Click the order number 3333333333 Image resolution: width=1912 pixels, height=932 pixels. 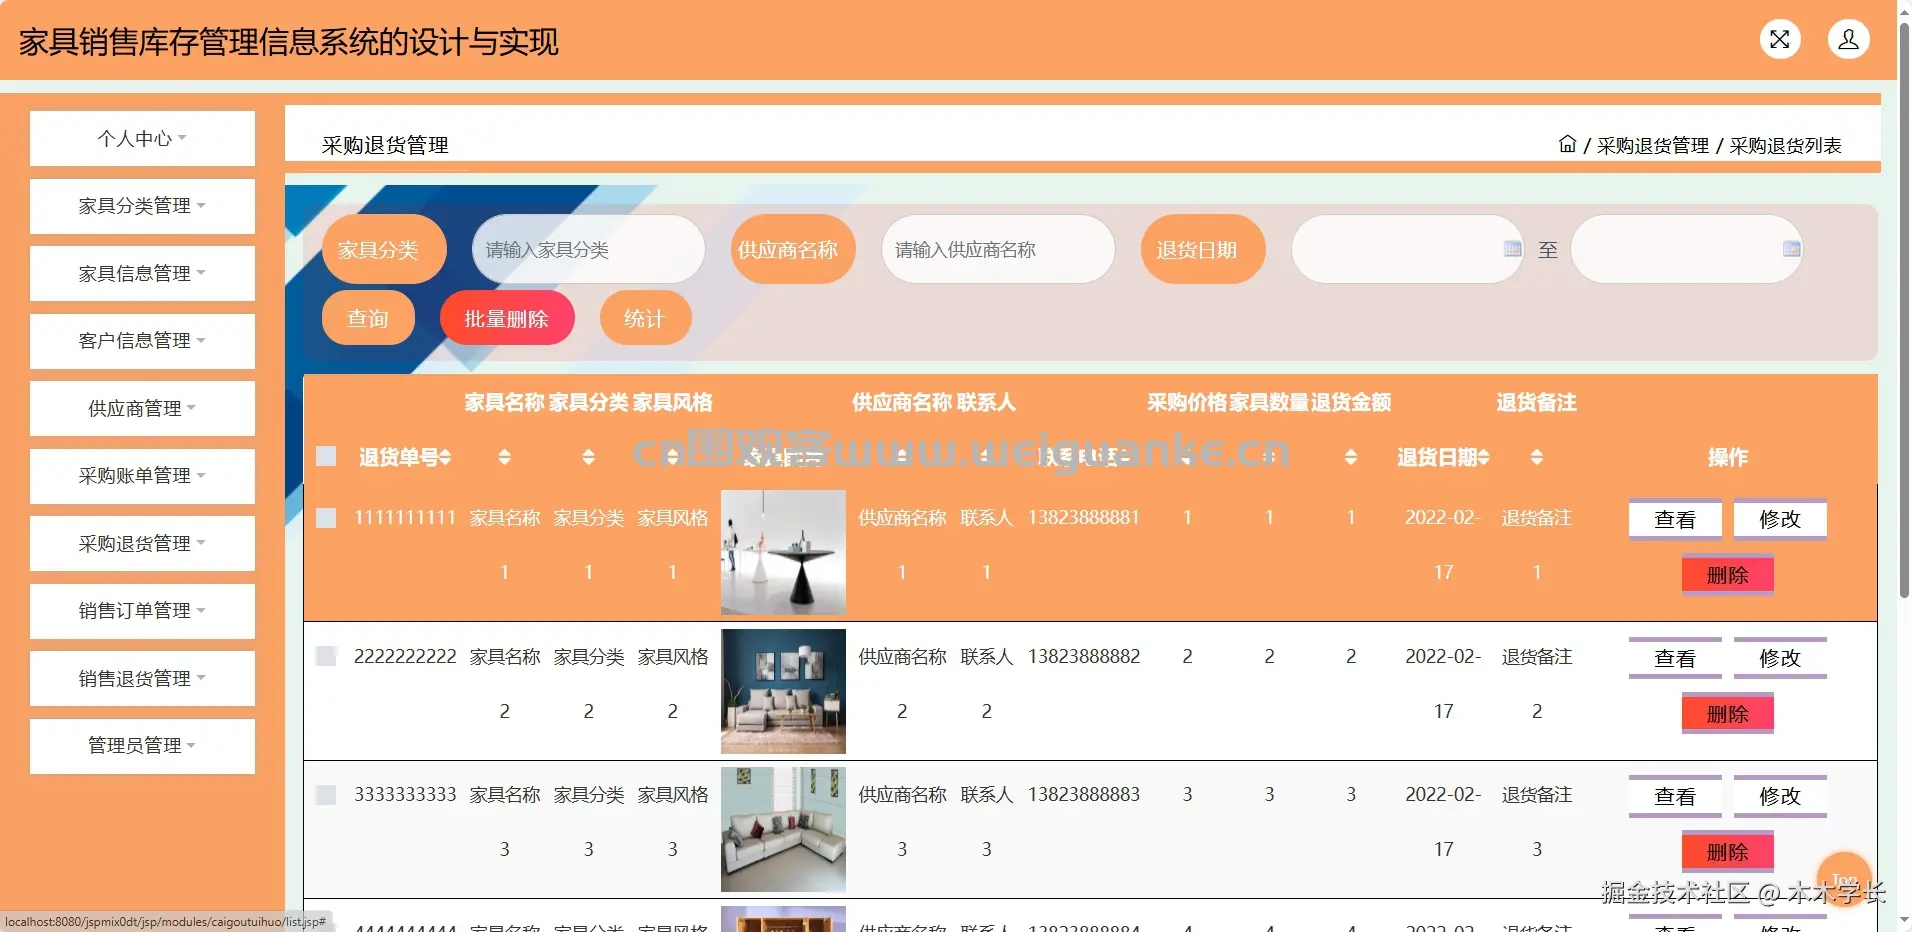405,794
